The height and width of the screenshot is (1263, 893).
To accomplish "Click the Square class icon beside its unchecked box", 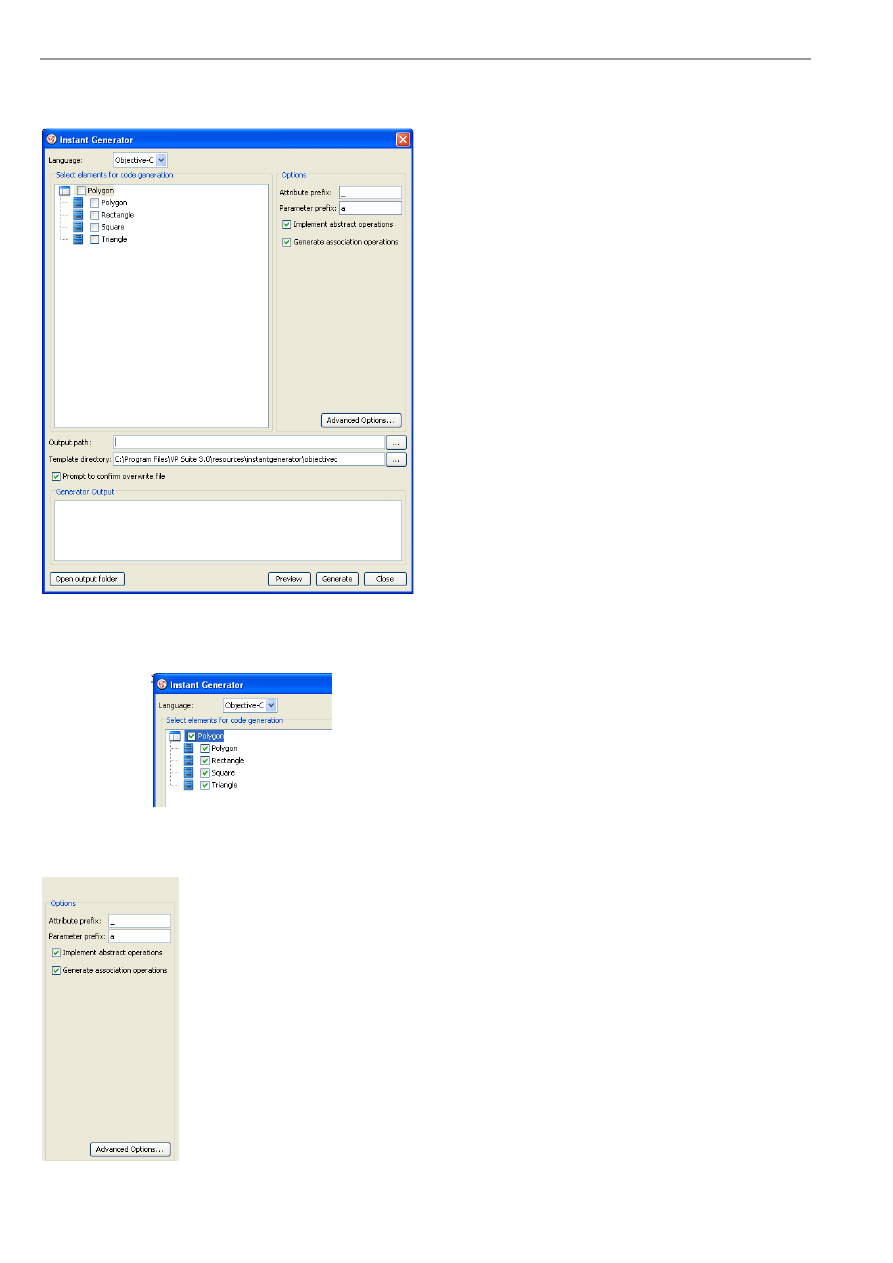I will point(79,227).
